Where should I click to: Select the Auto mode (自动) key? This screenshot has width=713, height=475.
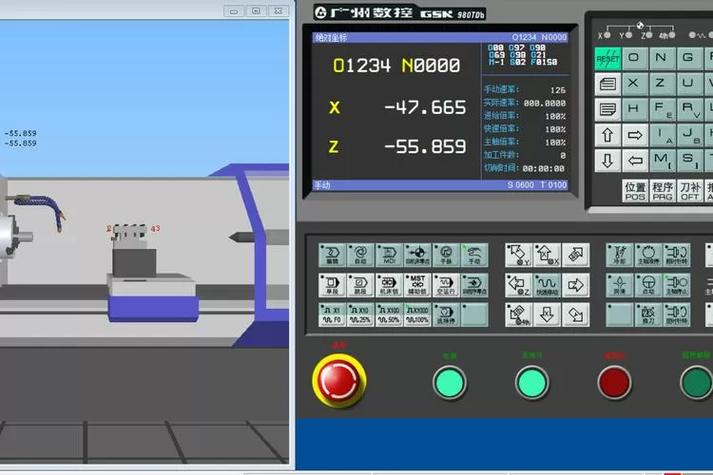[x=361, y=255]
